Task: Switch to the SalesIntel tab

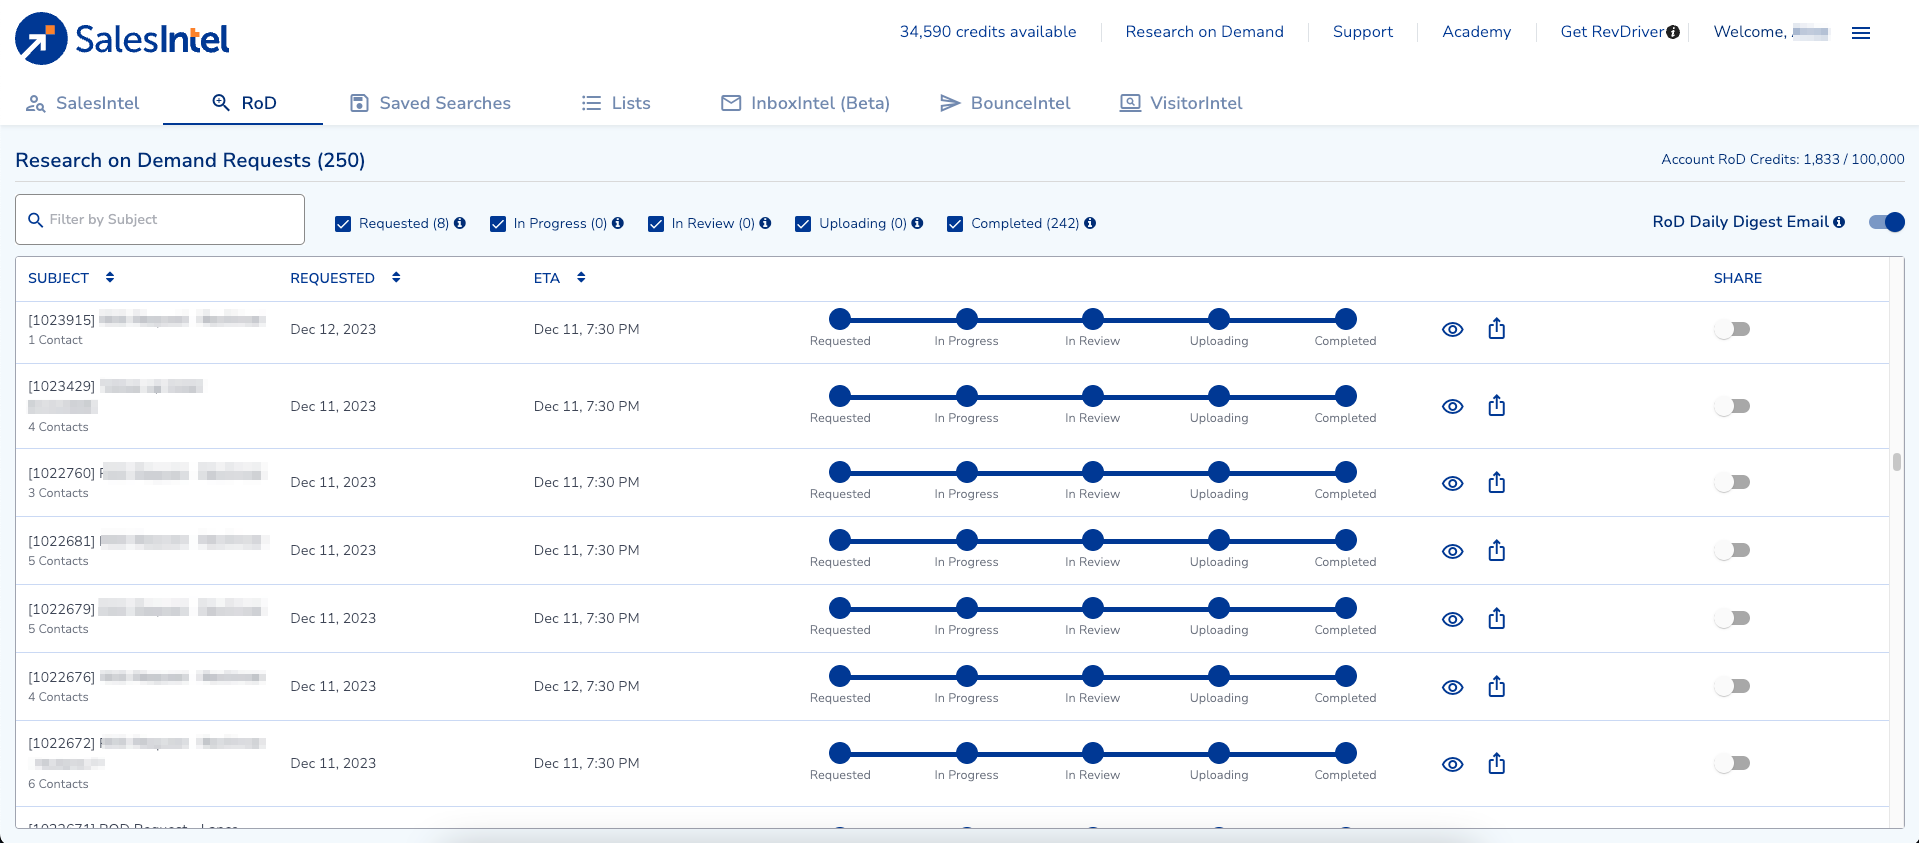Action: [x=82, y=103]
